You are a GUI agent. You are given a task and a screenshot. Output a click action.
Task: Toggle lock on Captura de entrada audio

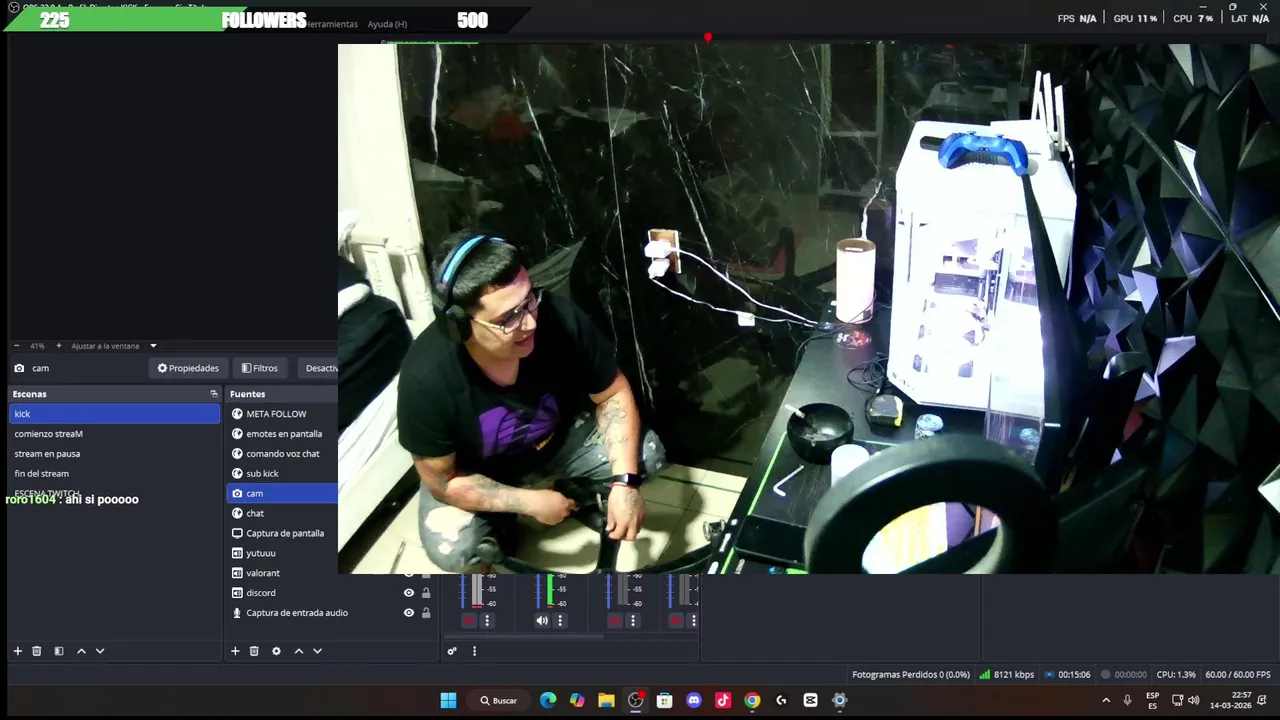tap(426, 613)
